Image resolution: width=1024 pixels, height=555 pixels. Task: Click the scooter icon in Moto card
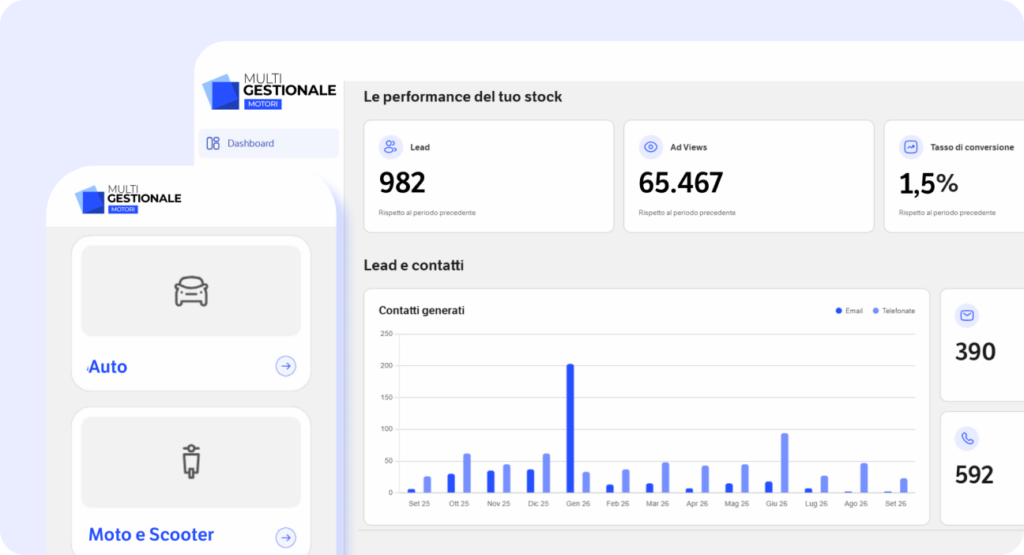pyautogui.click(x=191, y=461)
